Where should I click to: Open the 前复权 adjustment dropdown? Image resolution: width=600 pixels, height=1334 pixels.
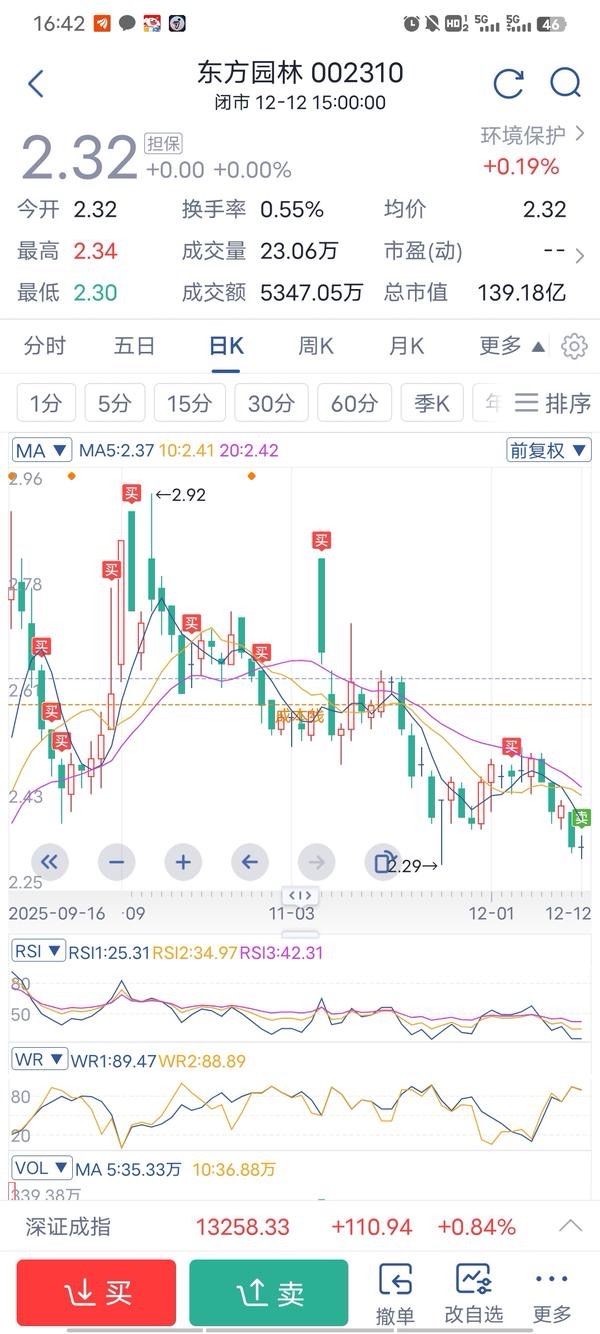click(x=549, y=451)
